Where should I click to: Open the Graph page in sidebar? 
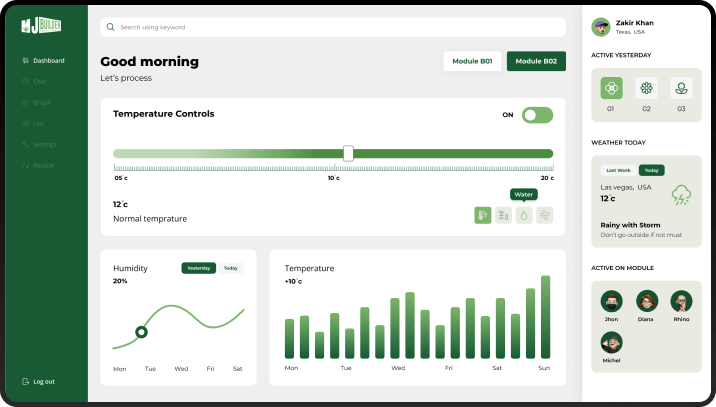point(42,102)
